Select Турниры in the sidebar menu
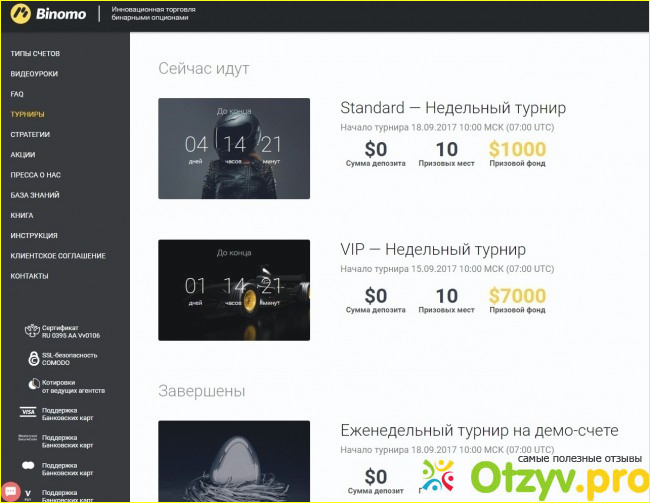Viewport: 650px width, 503px height. (x=27, y=114)
